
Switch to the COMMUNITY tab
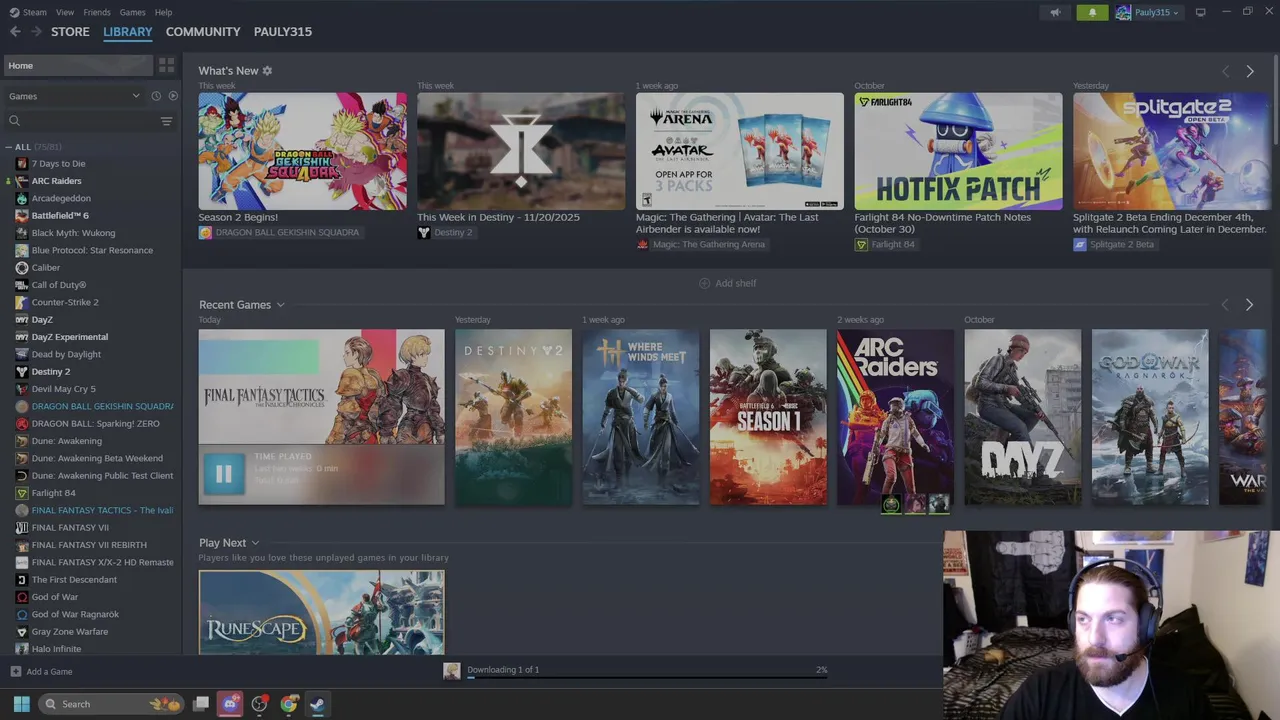tap(203, 32)
